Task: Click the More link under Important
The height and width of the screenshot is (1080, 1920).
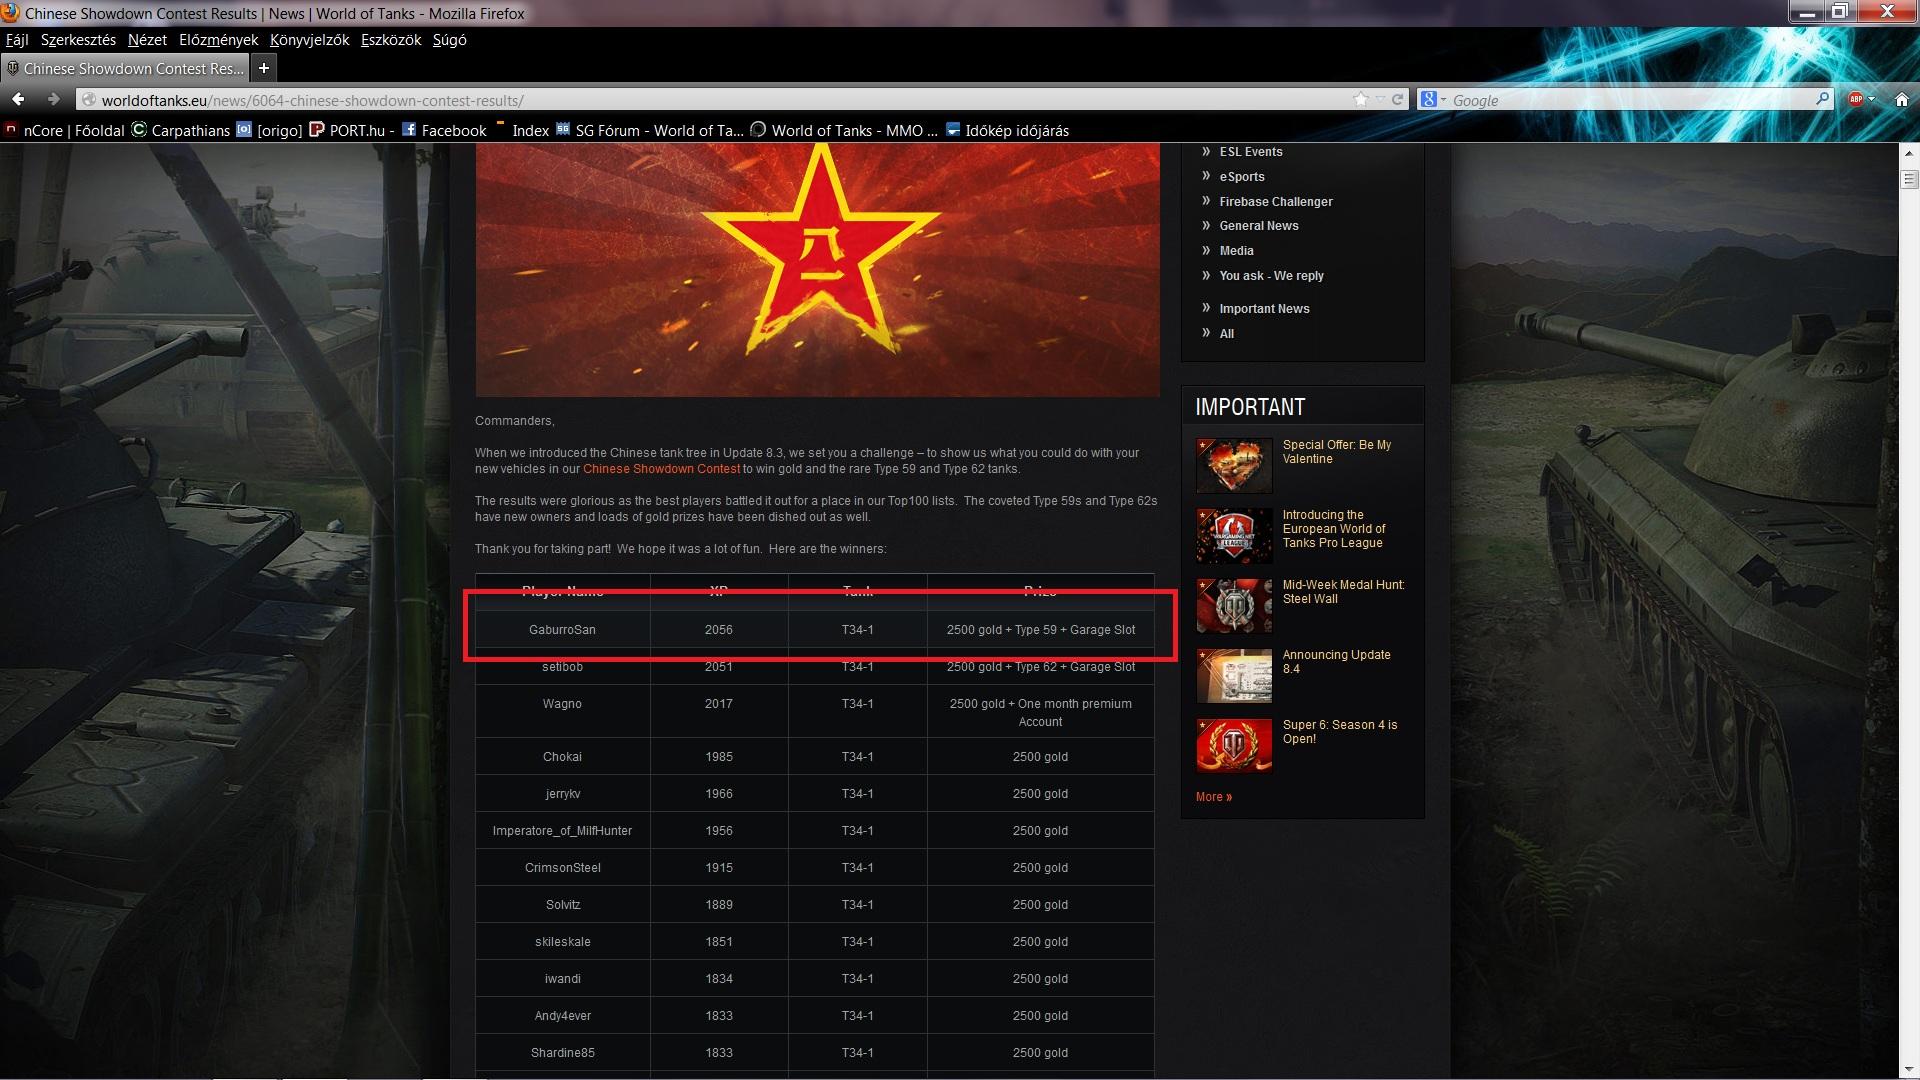Action: pyautogui.click(x=1213, y=797)
